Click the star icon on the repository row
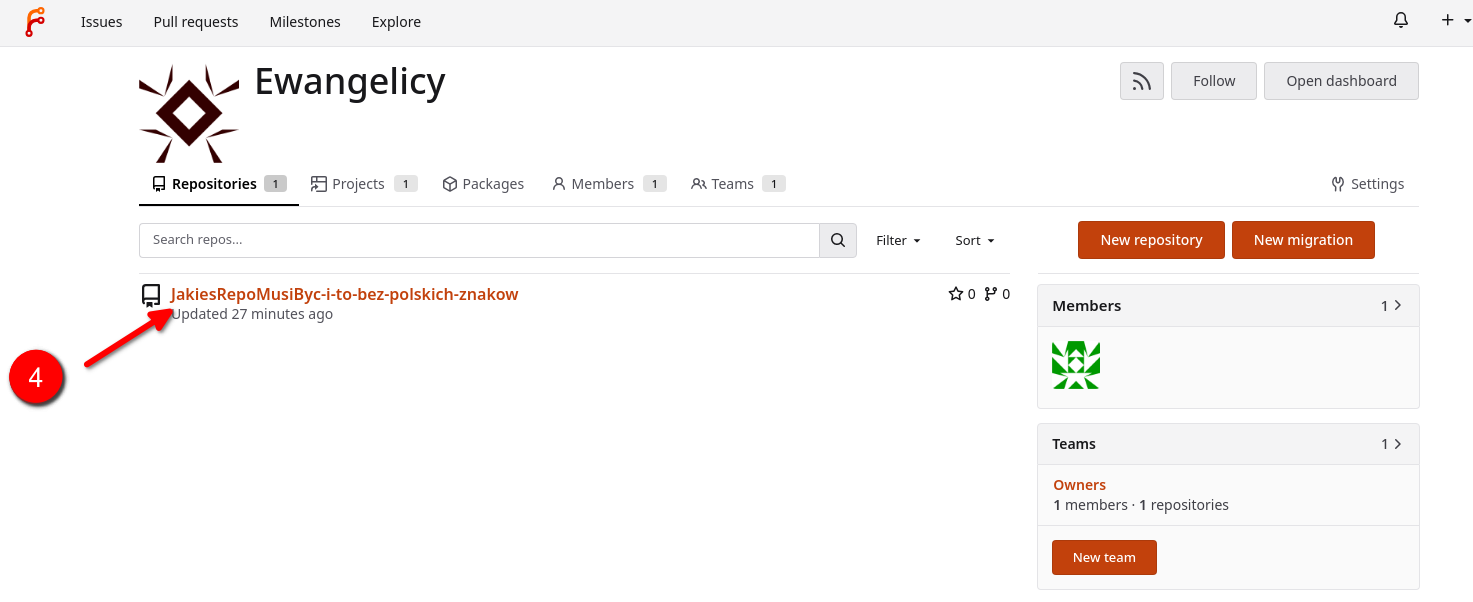The height and width of the screenshot is (602, 1473). (955, 294)
